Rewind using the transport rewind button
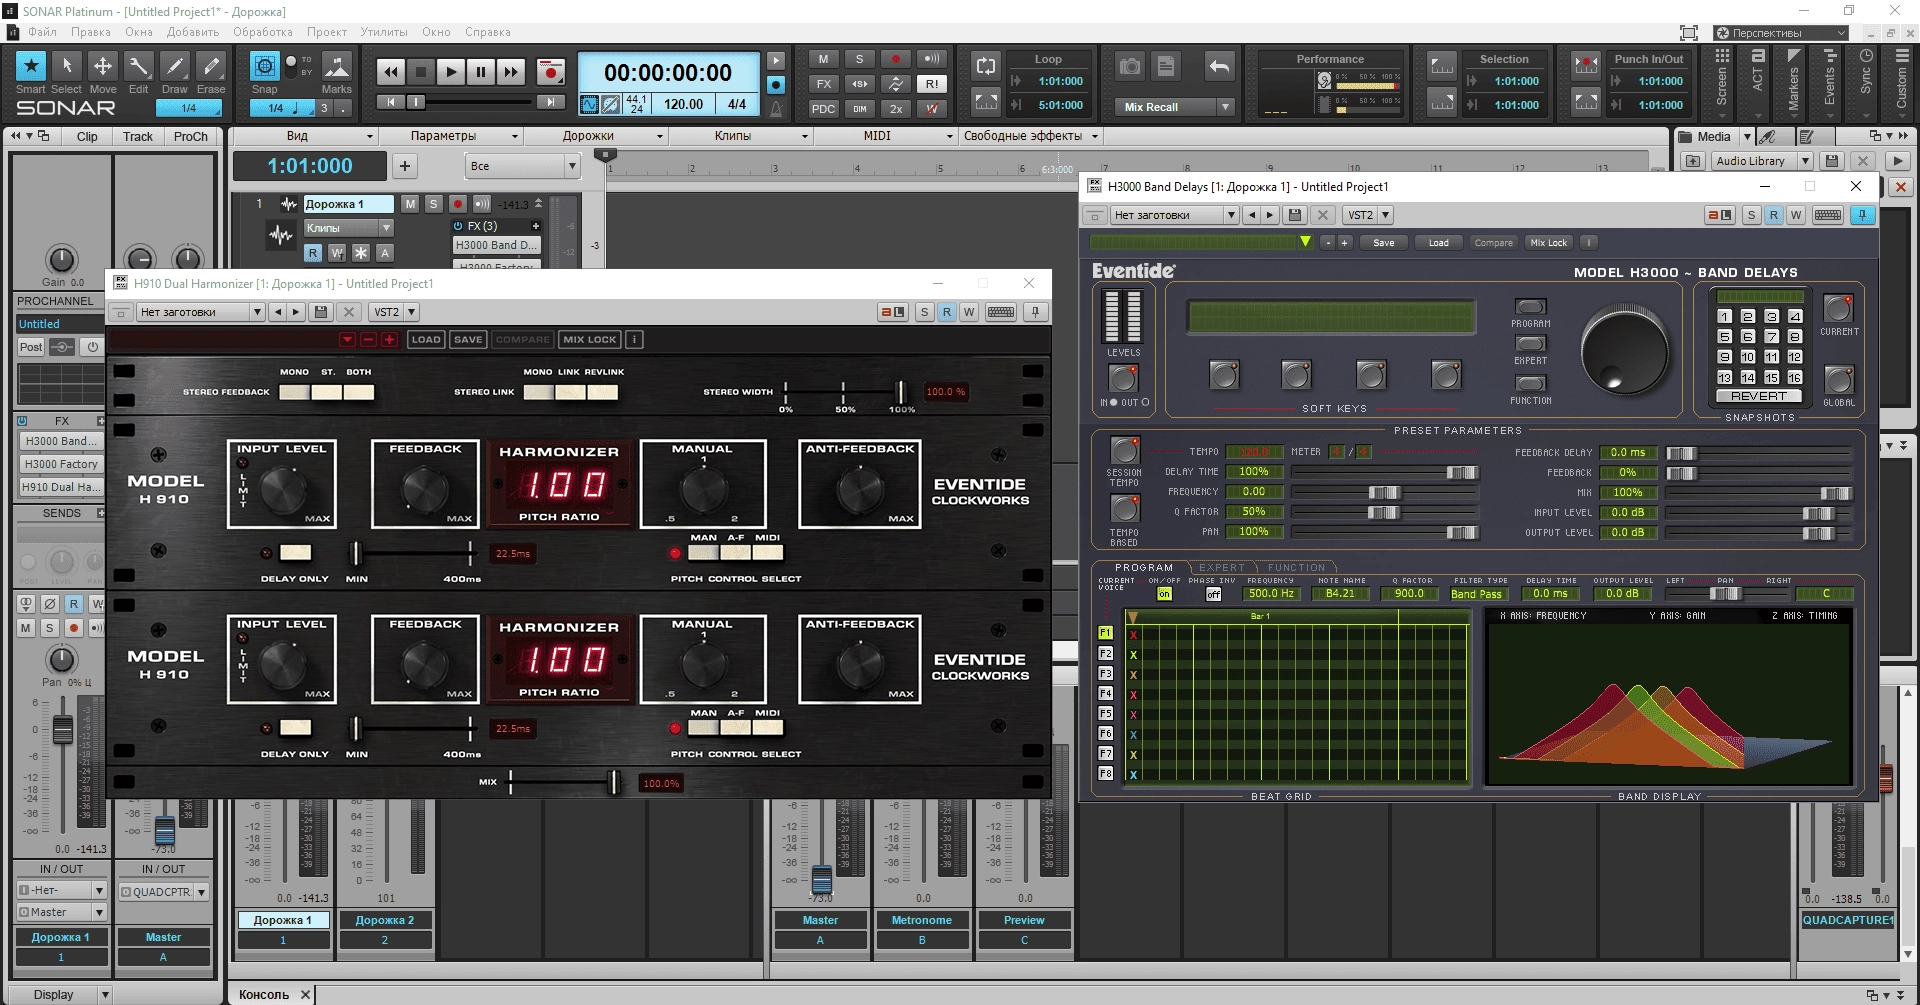Image resolution: width=1920 pixels, height=1005 pixels. pyautogui.click(x=391, y=71)
